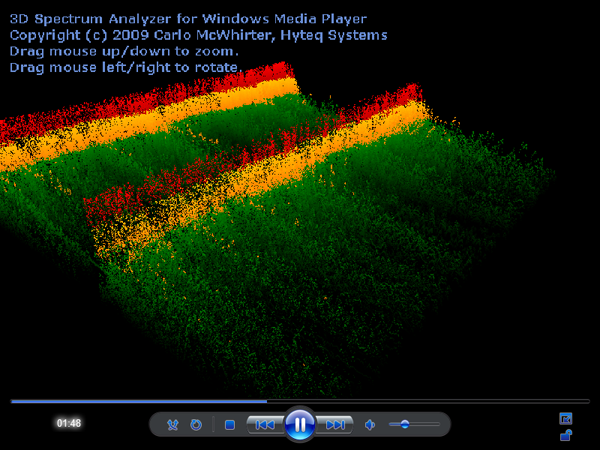Click the volume slider knob

405,424
